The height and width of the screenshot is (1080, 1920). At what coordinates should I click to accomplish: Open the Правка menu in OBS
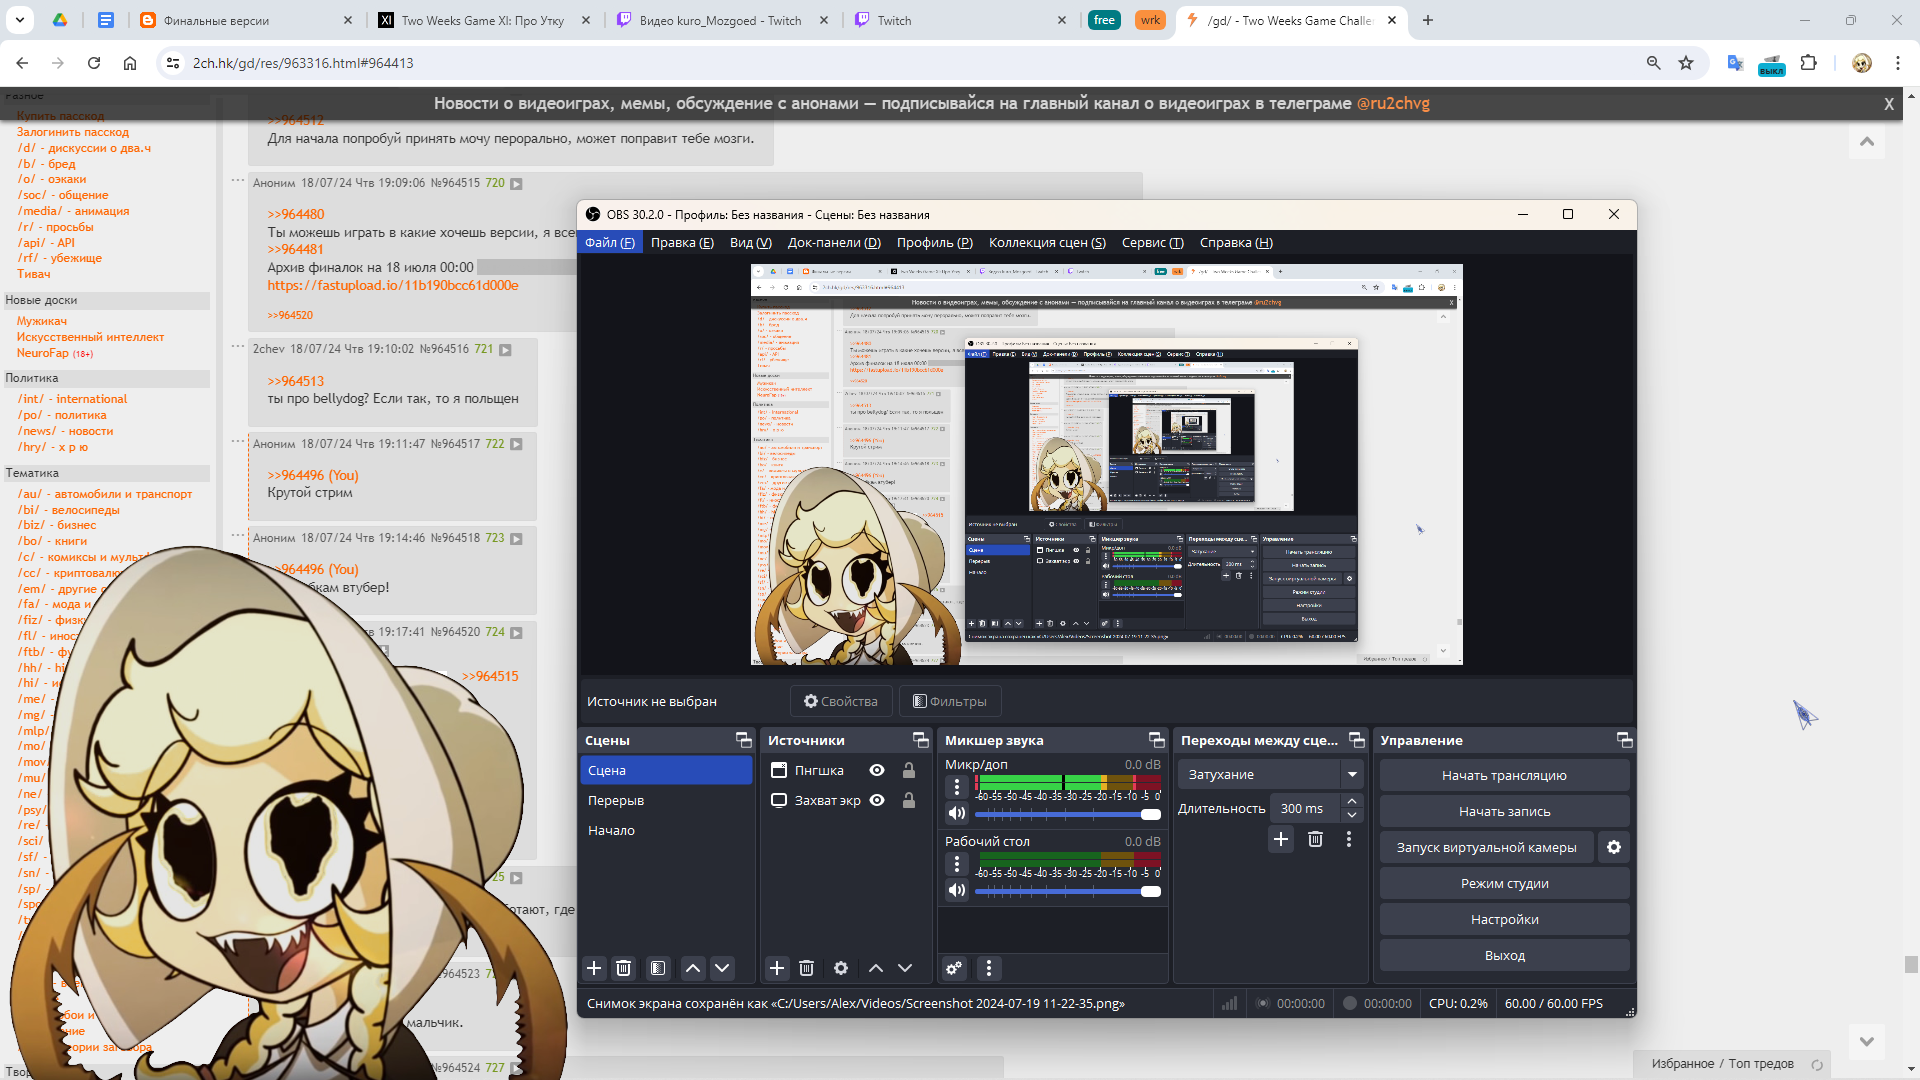tap(682, 243)
